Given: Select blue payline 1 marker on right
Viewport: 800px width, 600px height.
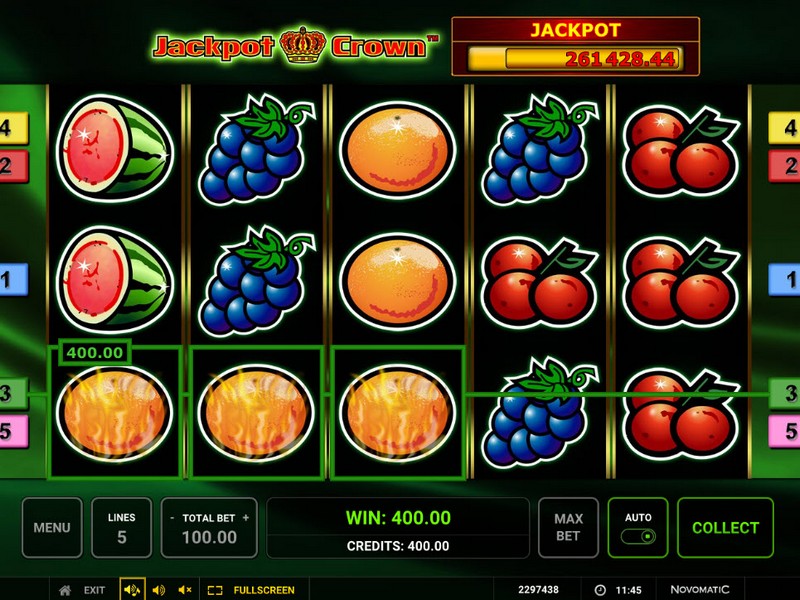Looking at the screenshot, I should pos(785,279).
